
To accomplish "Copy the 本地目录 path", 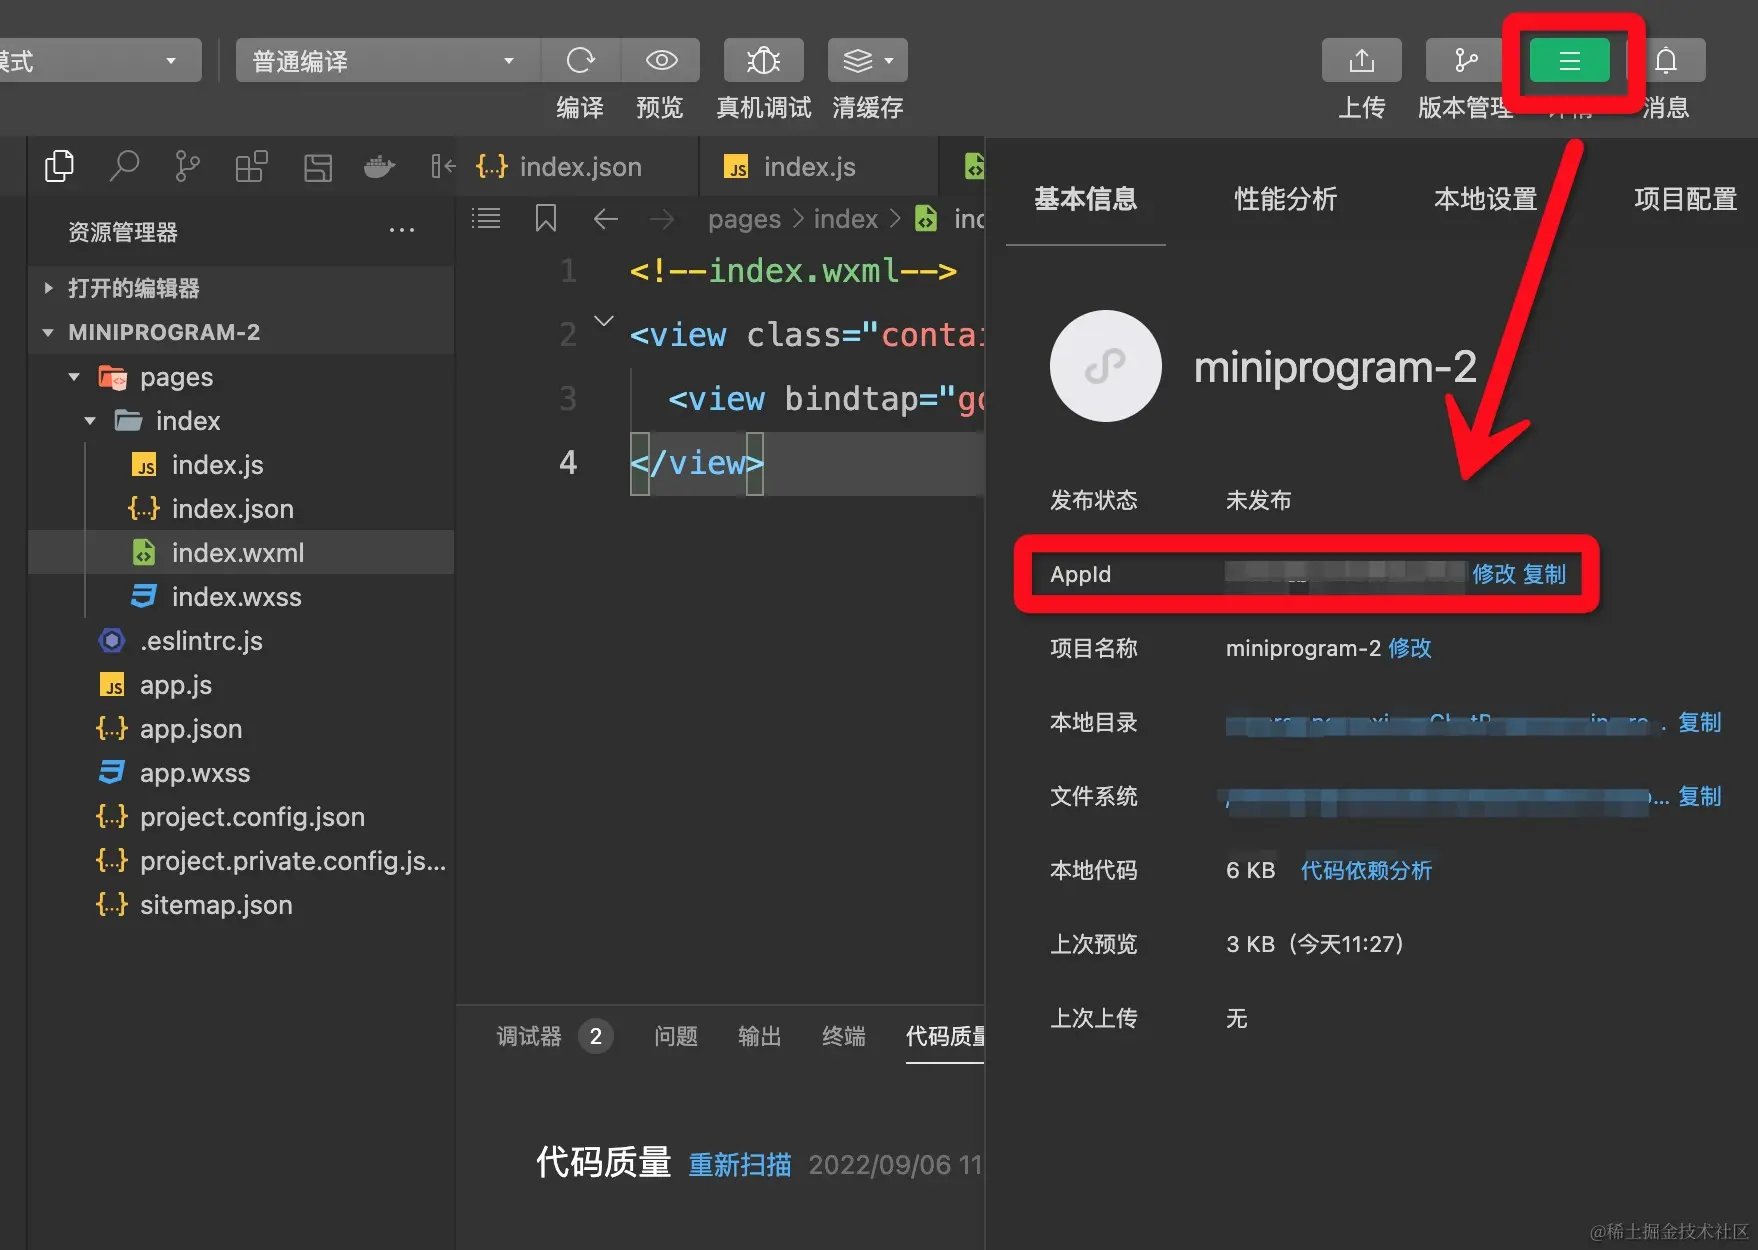I will [1700, 722].
